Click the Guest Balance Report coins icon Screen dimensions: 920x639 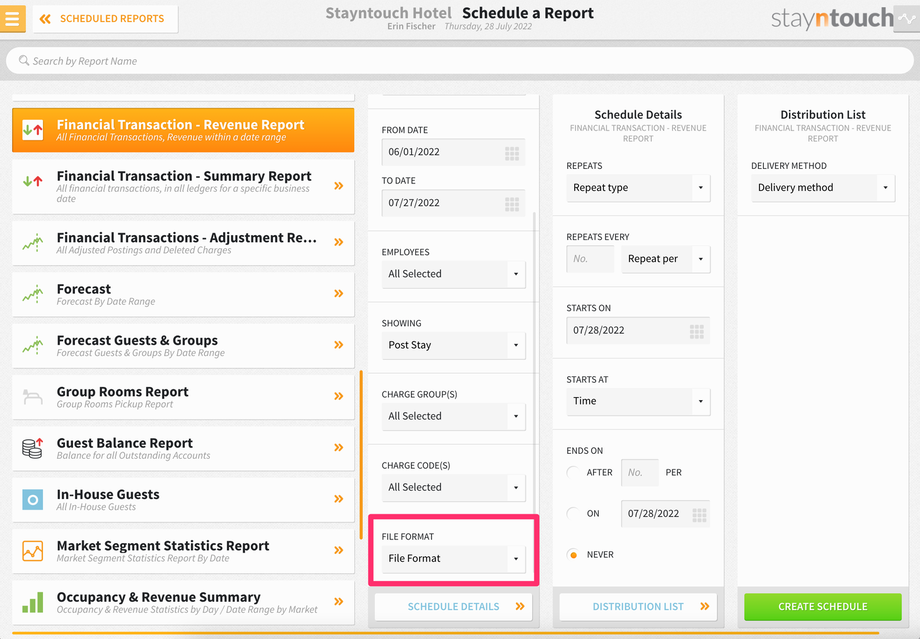[x=33, y=448]
